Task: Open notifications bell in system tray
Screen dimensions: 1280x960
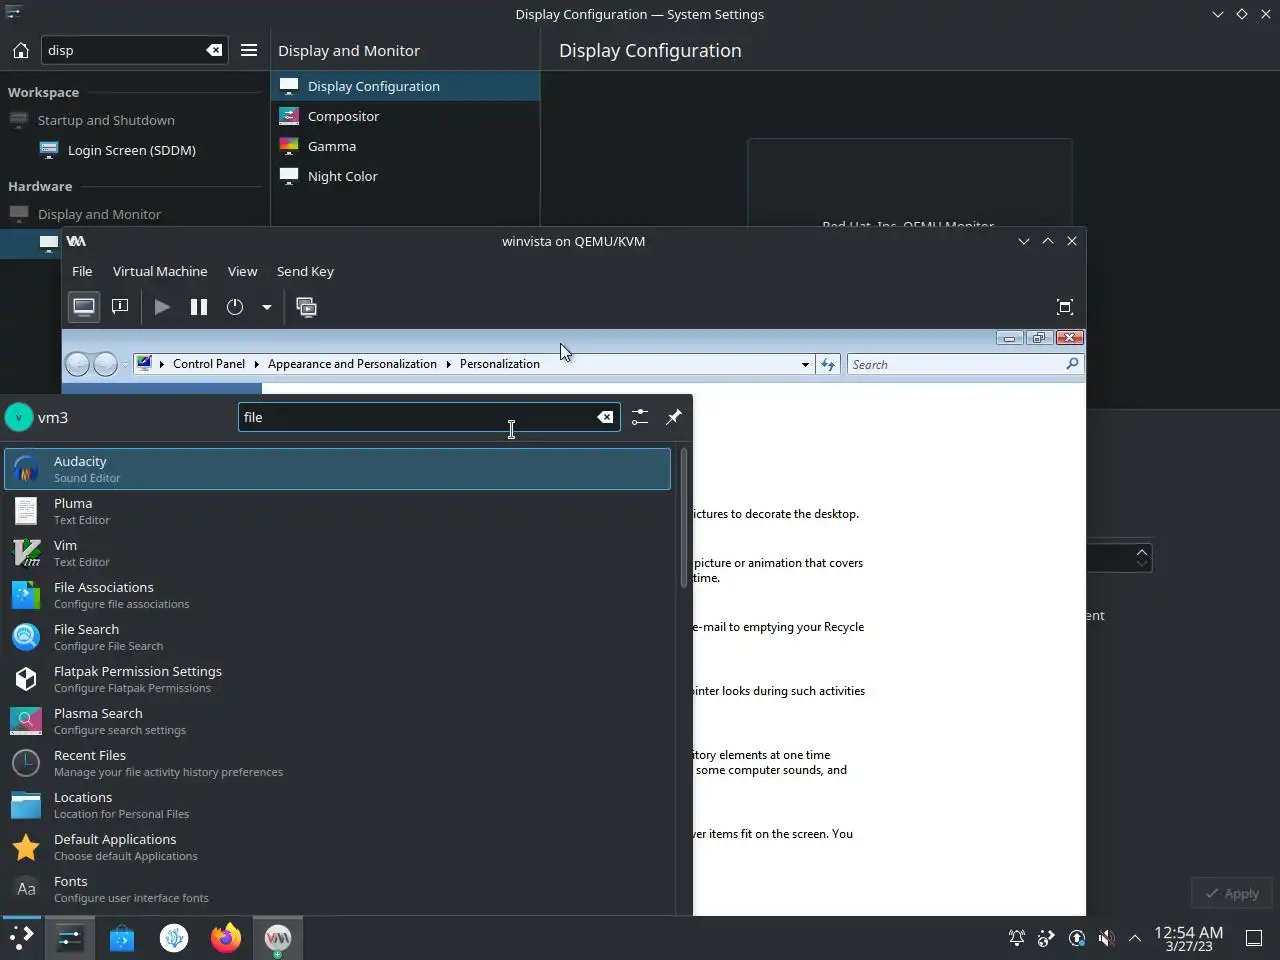Action: [1016, 938]
